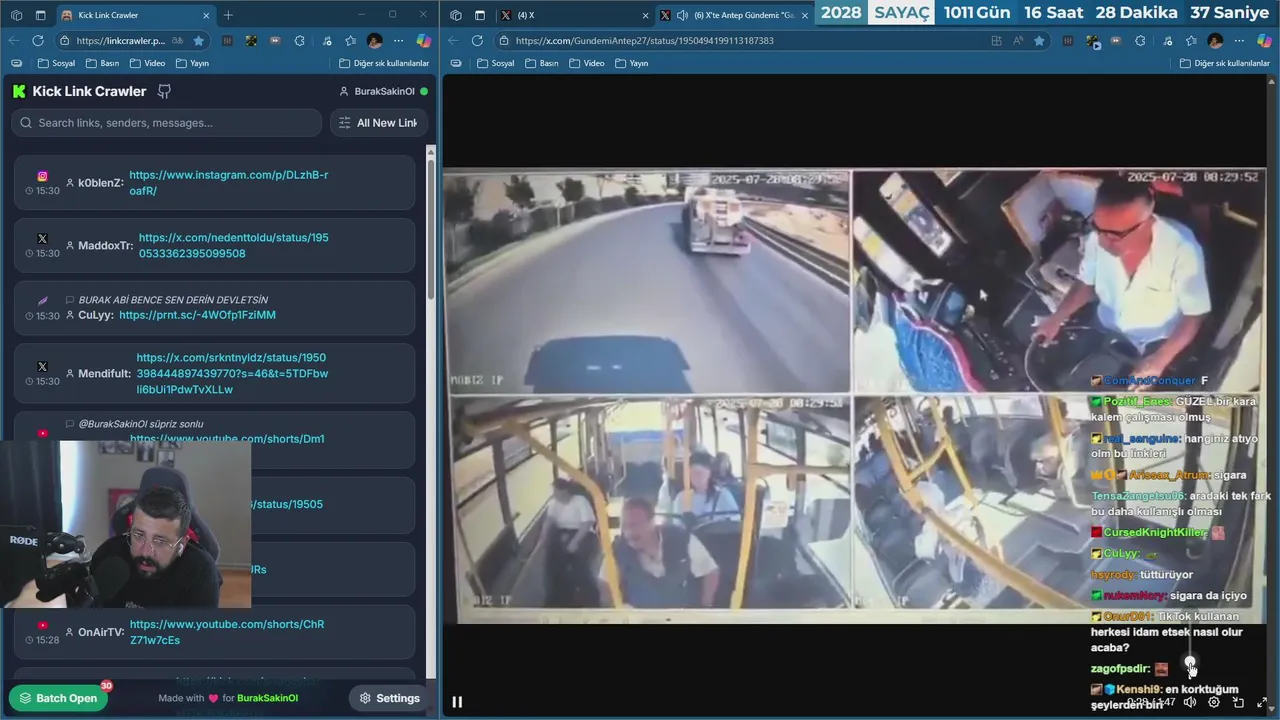The width and height of the screenshot is (1280, 720).
Task: Open the Basın bookmarks folder in linkcrawler window
Action: coord(103,63)
